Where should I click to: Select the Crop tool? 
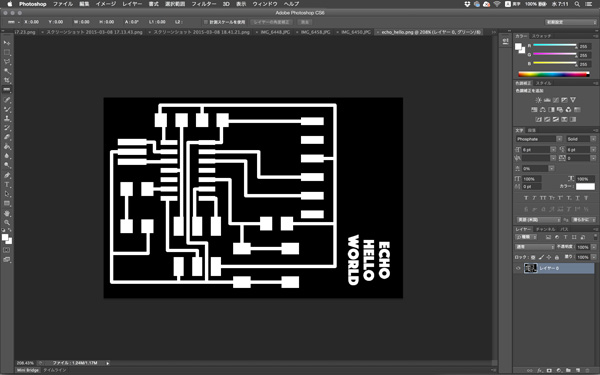(7, 80)
